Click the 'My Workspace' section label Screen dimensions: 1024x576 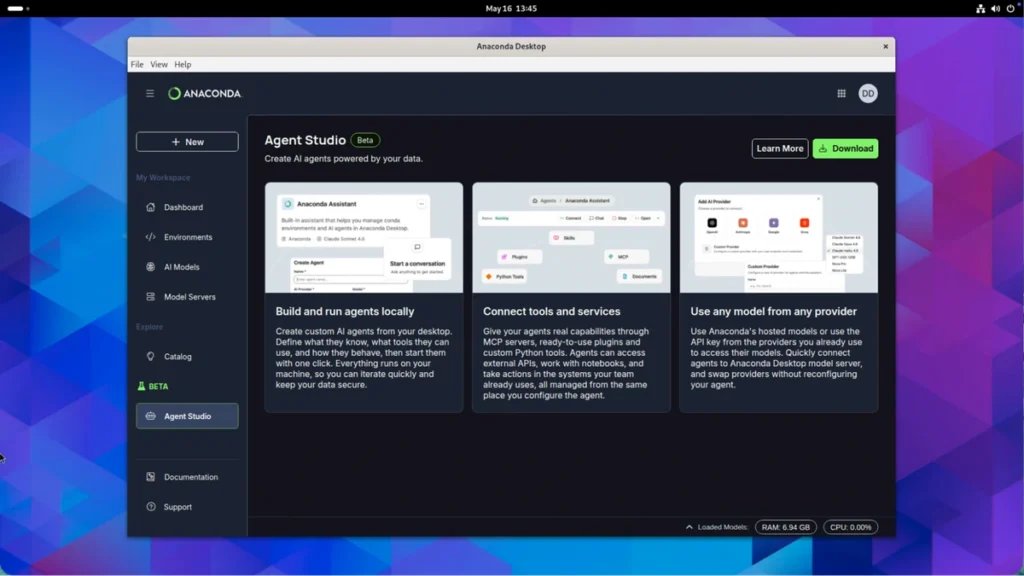coord(163,178)
